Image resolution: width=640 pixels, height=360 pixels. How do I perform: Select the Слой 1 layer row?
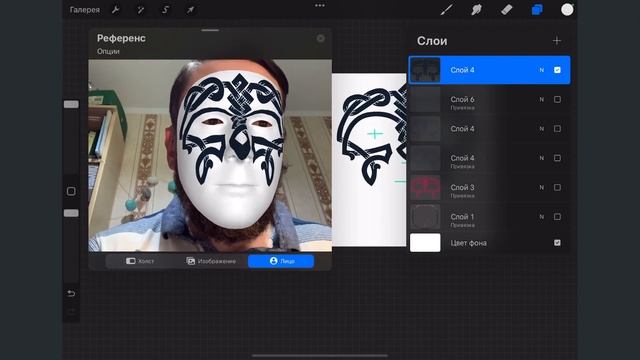pyautogui.click(x=489, y=217)
